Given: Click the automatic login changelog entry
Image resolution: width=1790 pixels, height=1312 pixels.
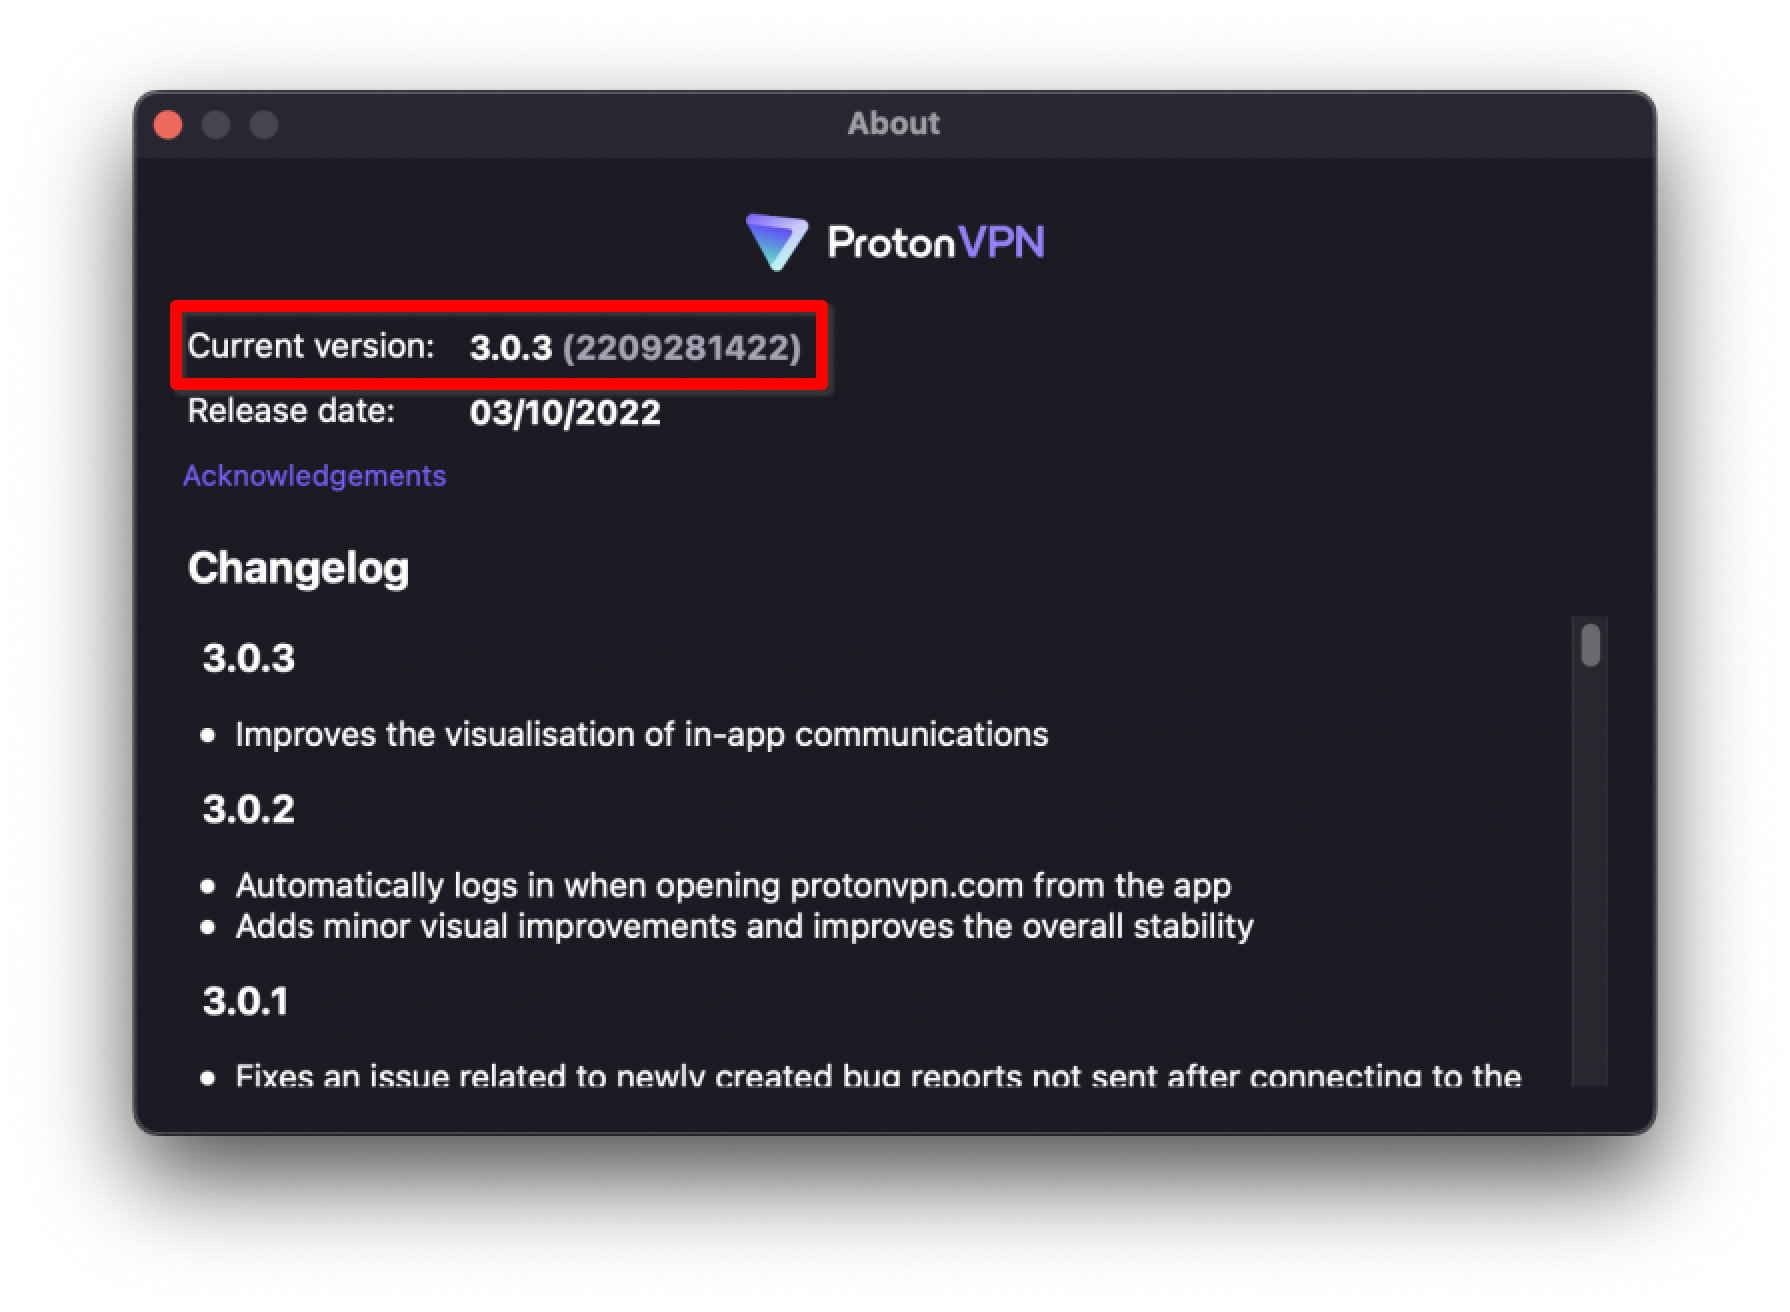Looking at the screenshot, I should [733, 886].
